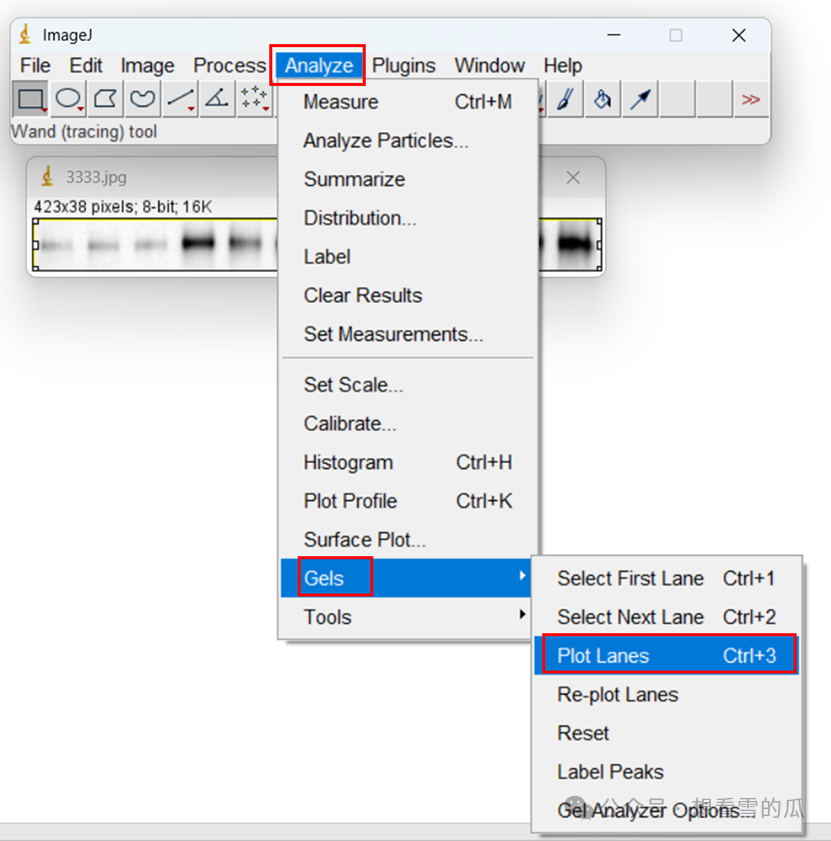This screenshot has height=841, width=831.
Task: Minimize the ImageJ window
Action: point(614,35)
